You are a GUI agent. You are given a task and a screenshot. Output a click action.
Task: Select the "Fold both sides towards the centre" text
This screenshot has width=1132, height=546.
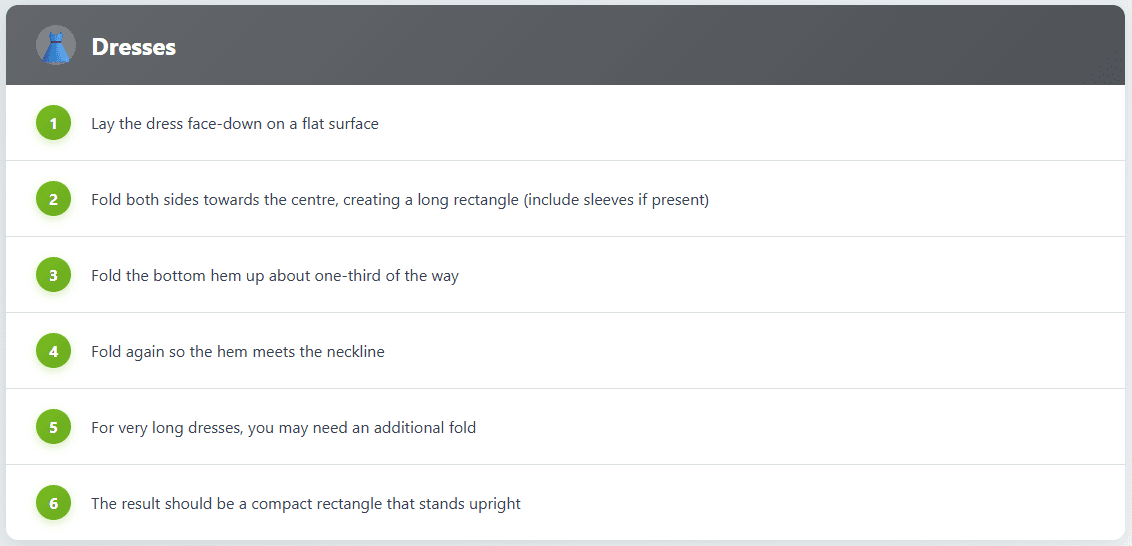tap(215, 200)
